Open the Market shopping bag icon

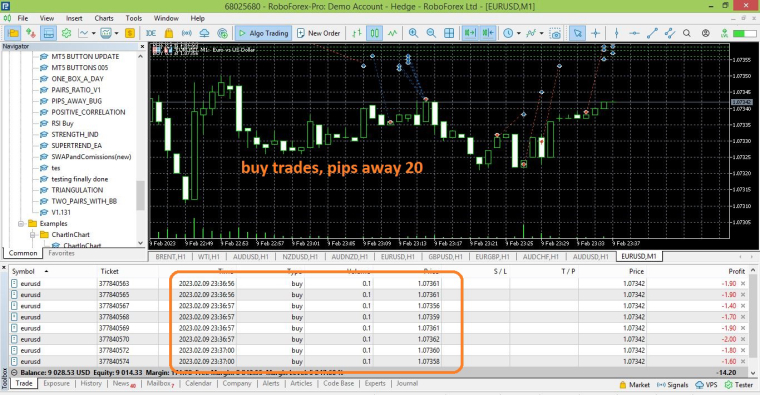(x=169, y=33)
